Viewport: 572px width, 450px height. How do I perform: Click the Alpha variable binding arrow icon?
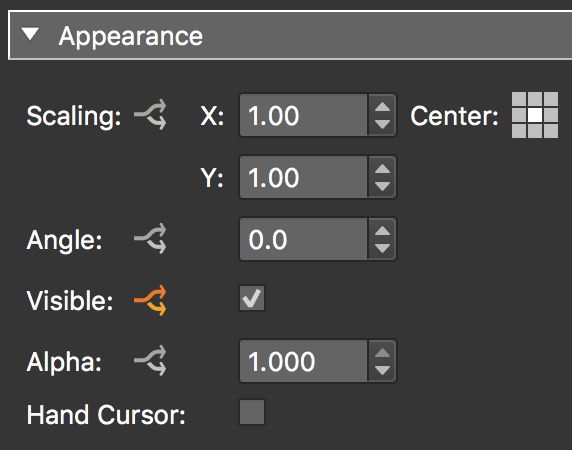[151, 361]
